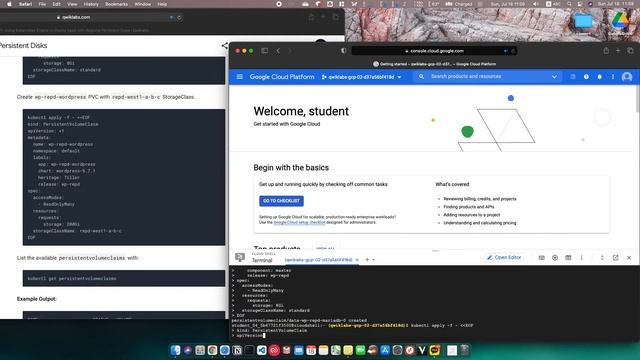Click the console.cloud.google.com address bar
Screen dimensions: 640x360
point(434,51)
